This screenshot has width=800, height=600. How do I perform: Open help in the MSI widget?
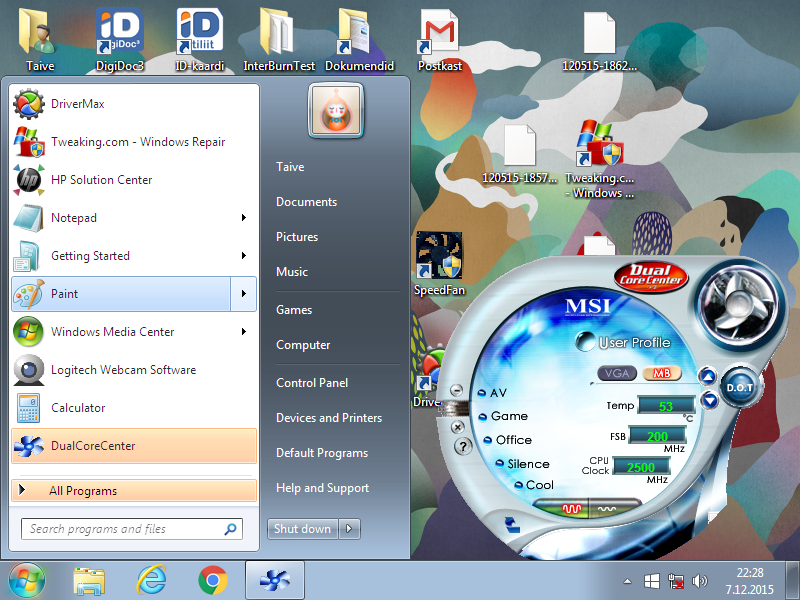tap(463, 447)
